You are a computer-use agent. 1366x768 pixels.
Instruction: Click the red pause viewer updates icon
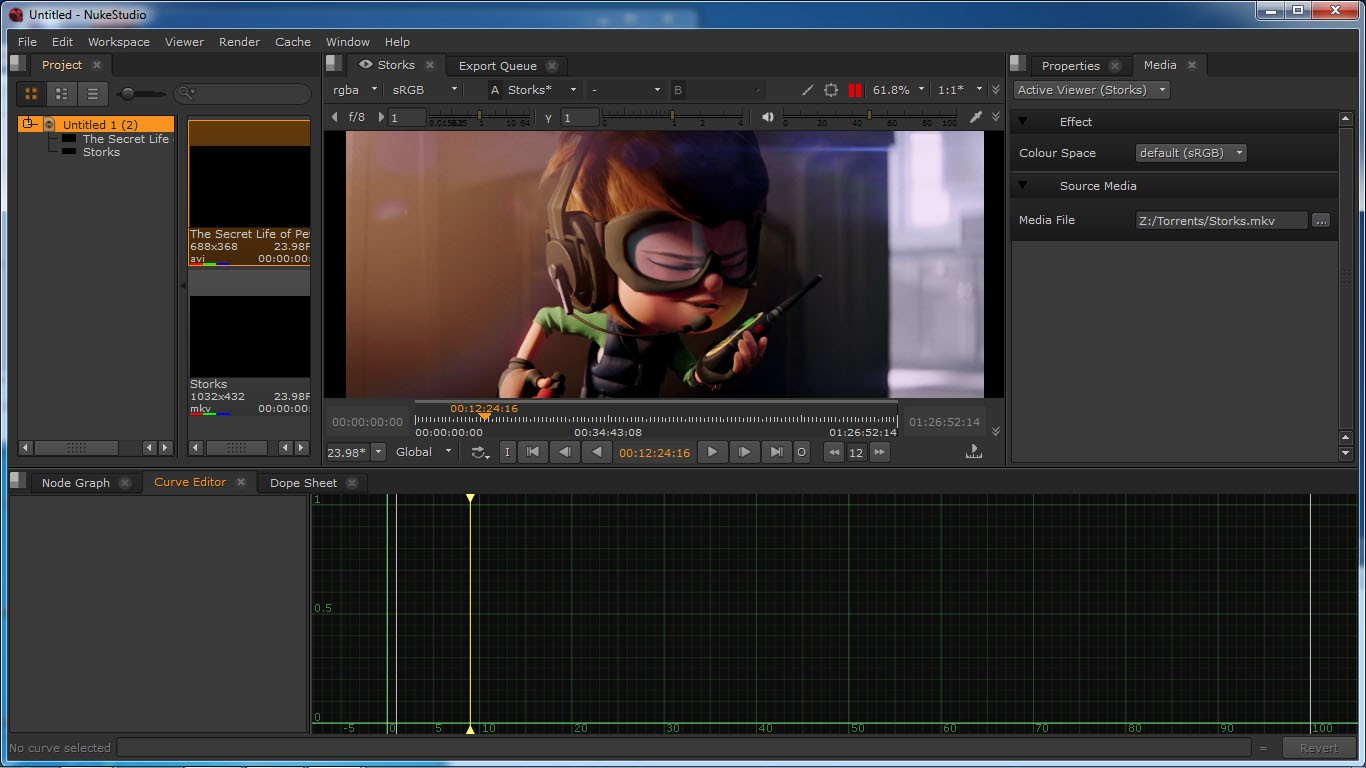pyautogui.click(x=855, y=90)
